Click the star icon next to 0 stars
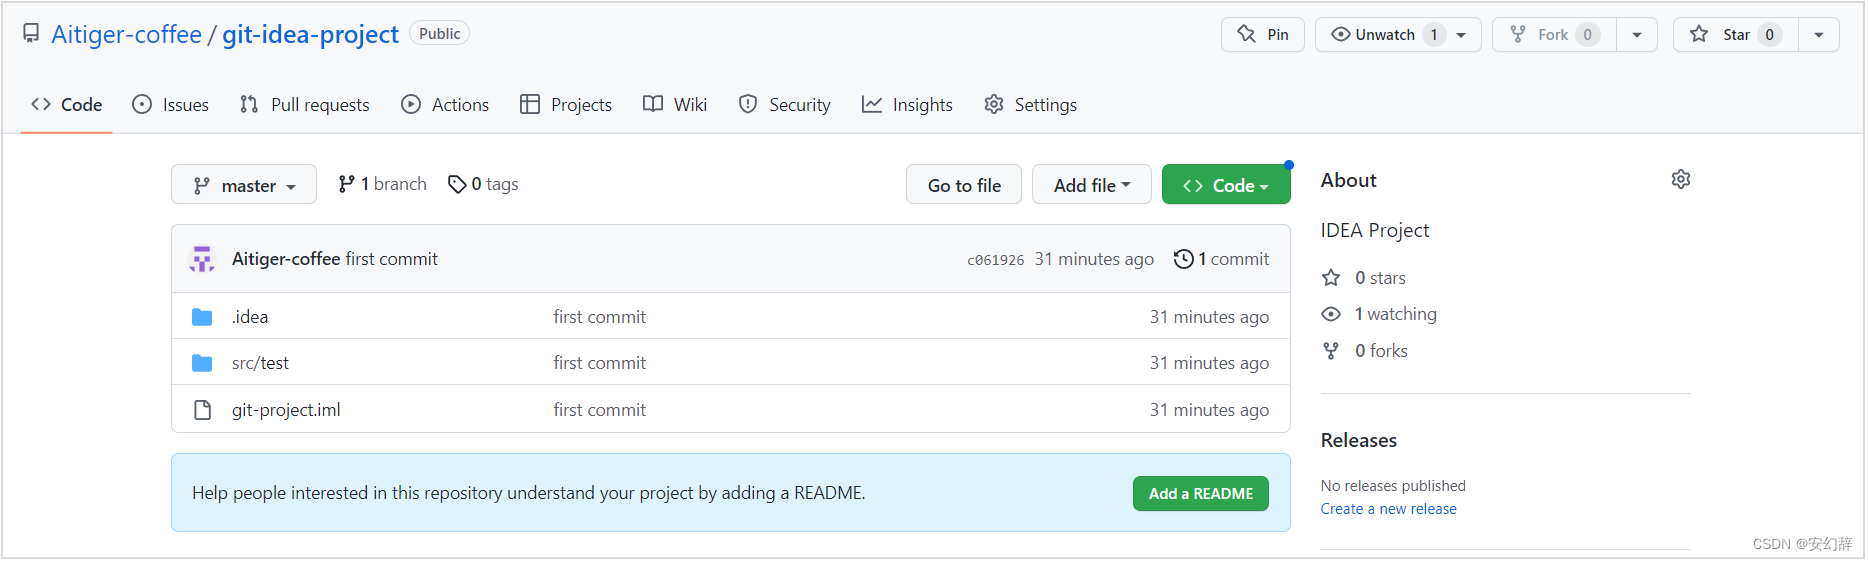The width and height of the screenshot is (1868, 561). 1331,278
